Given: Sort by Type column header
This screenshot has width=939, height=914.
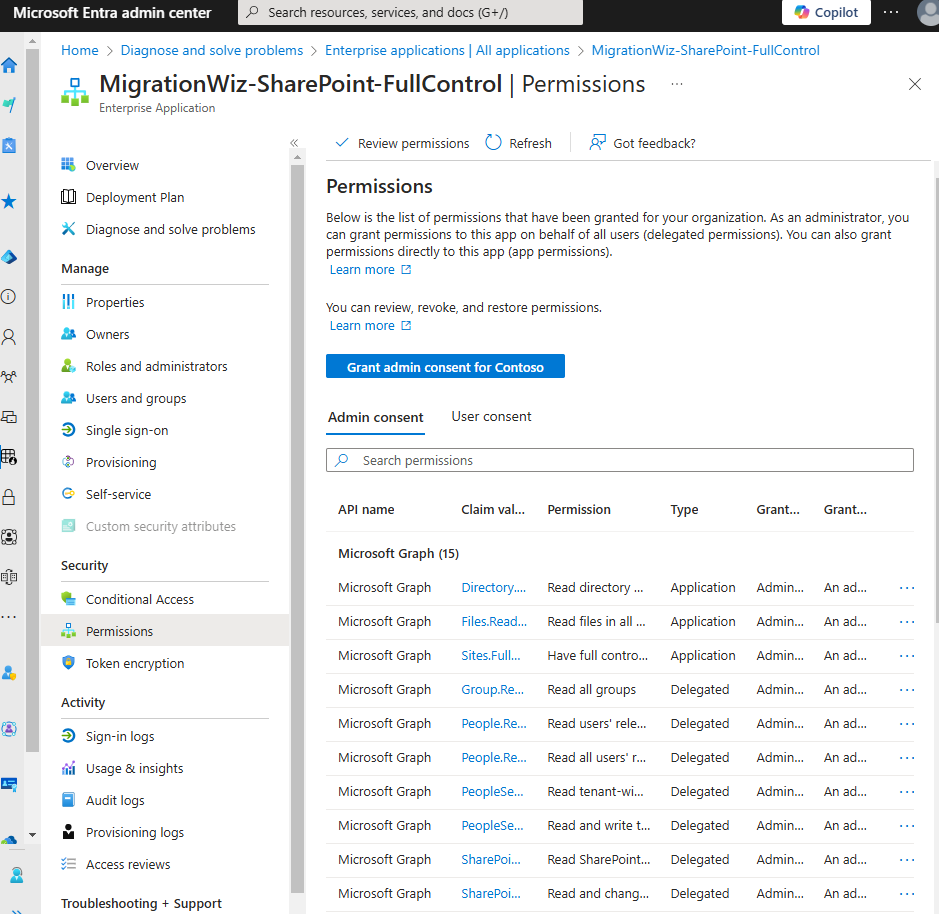Looking at the screenshot, I should click(x=684, y=510).
